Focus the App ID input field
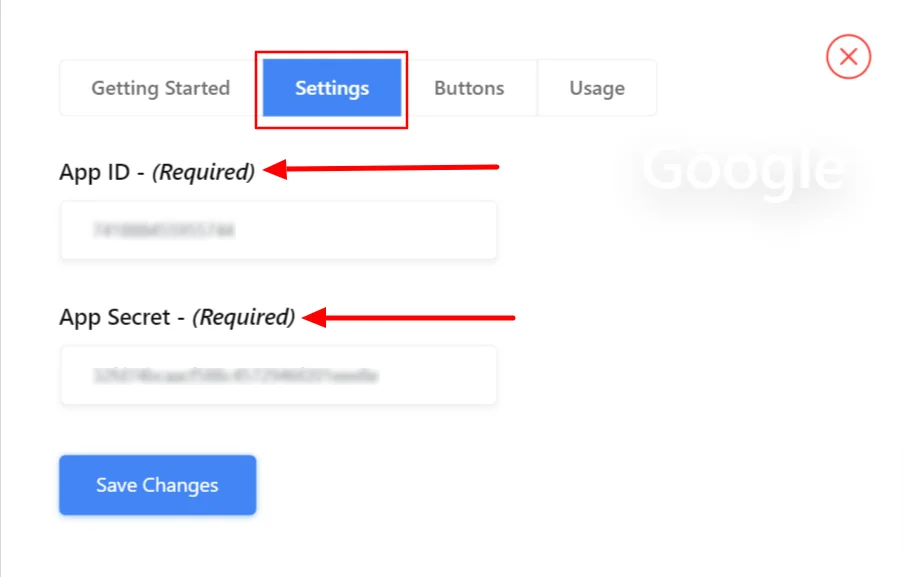Viewport: 903px width, 577px height. point(278,230)
